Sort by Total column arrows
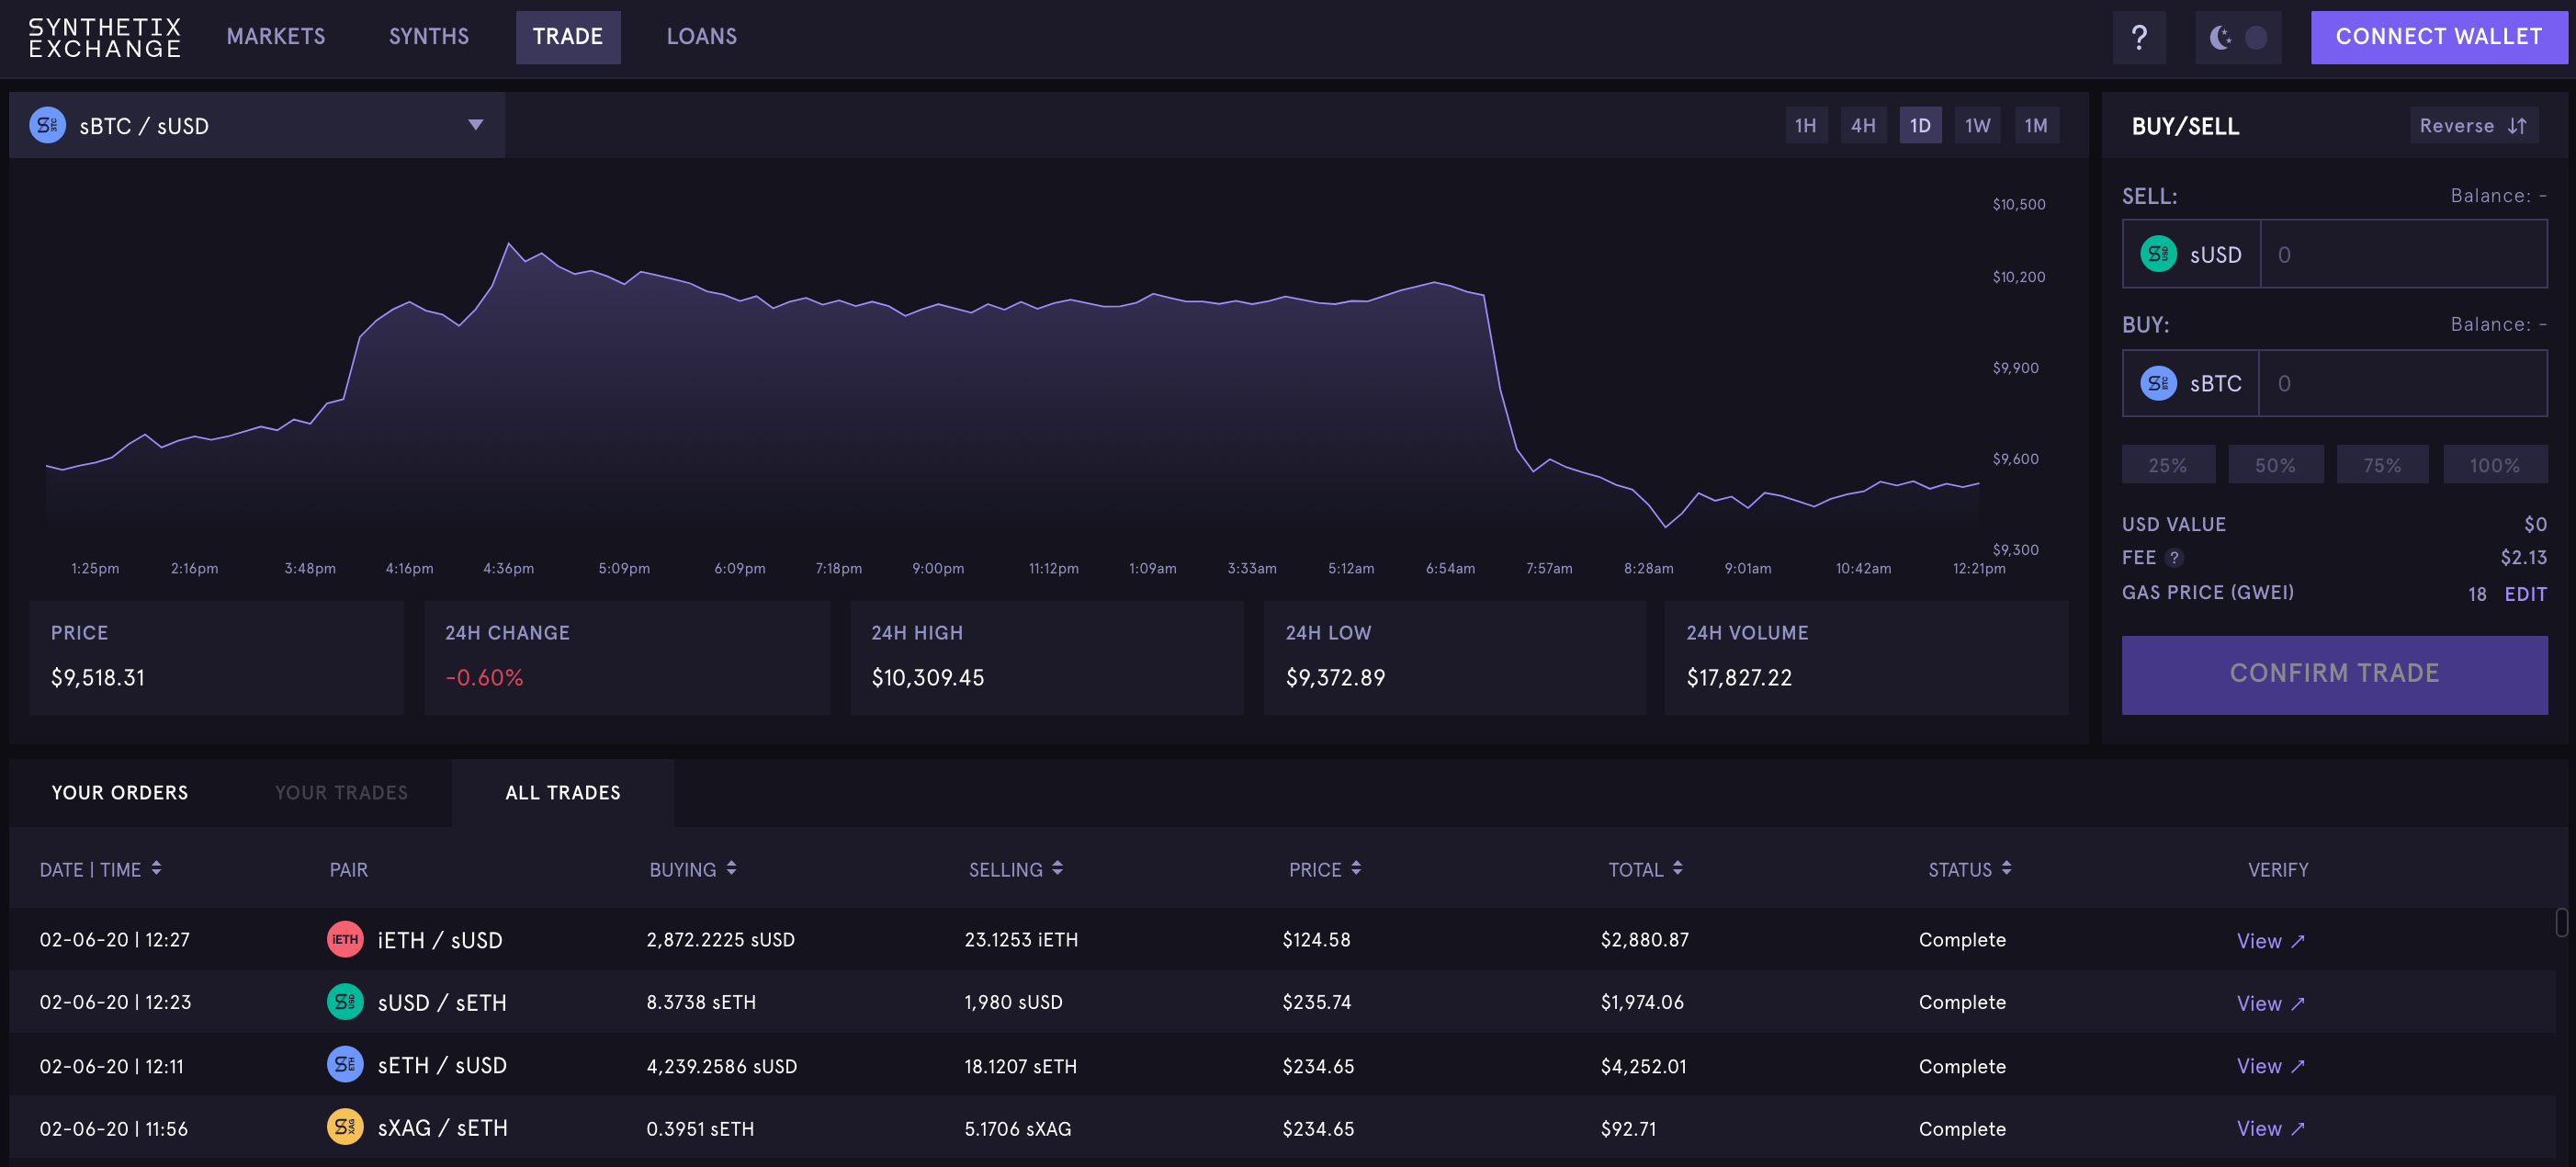Viewport: 2576px width, 1167px height. (x=1678, y=868)
